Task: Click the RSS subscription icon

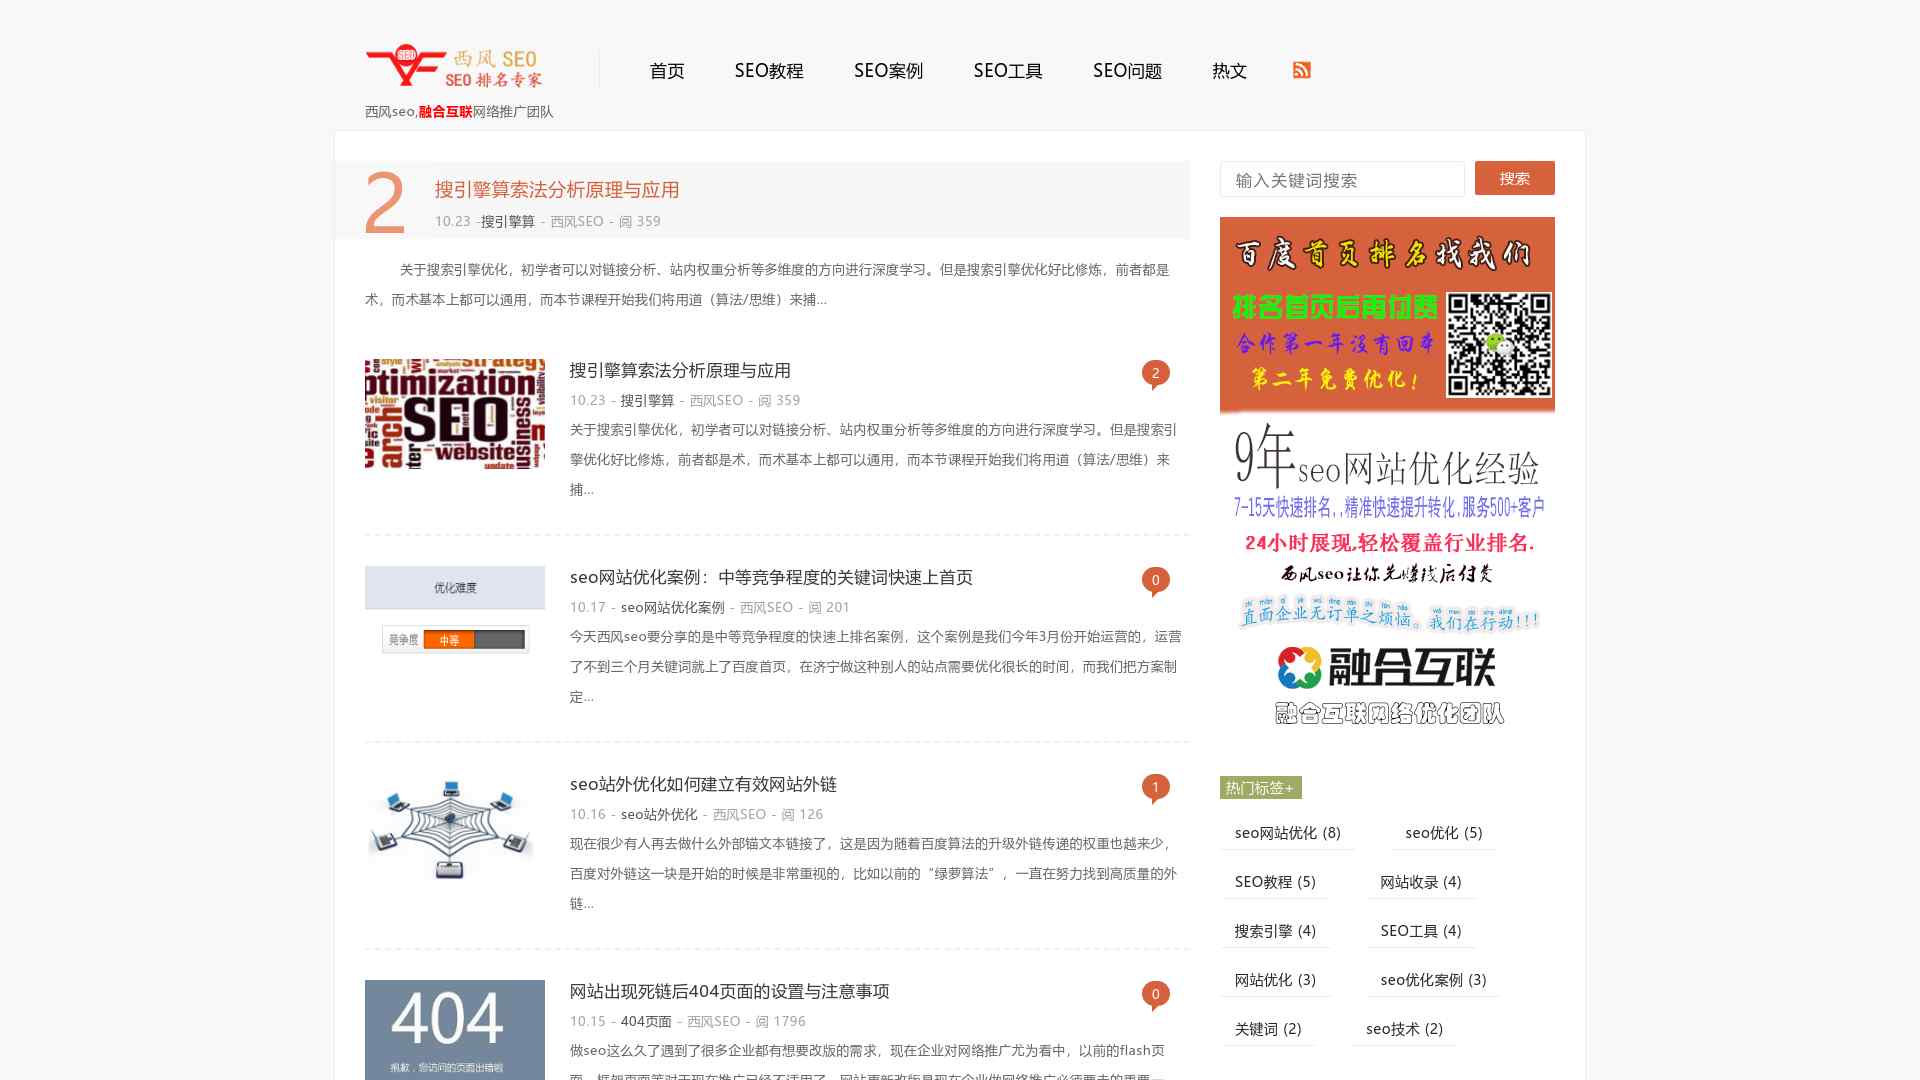Action: click(1301, 70)
